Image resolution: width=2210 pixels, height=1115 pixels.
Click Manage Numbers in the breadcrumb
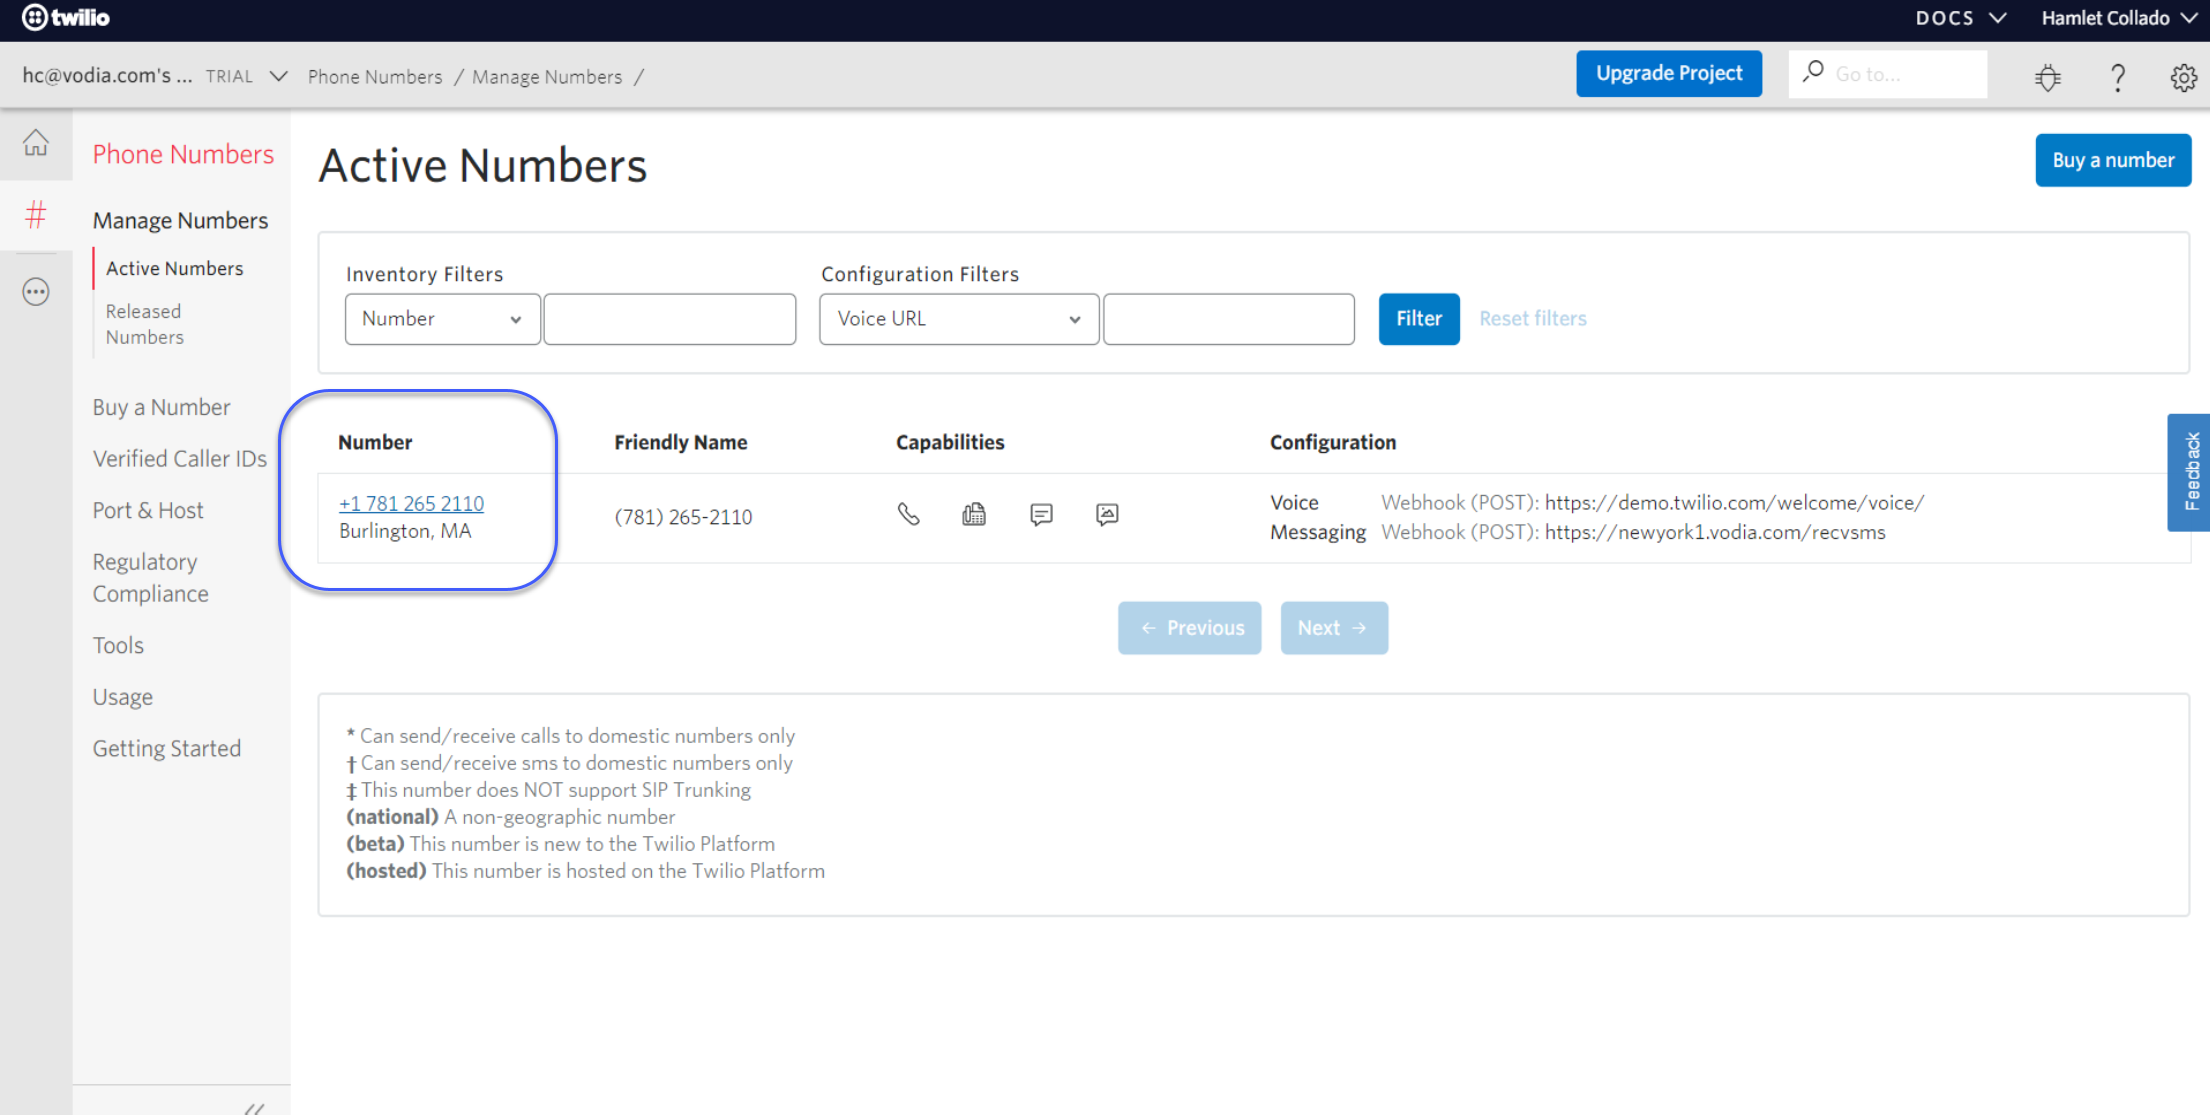point(547,77)
